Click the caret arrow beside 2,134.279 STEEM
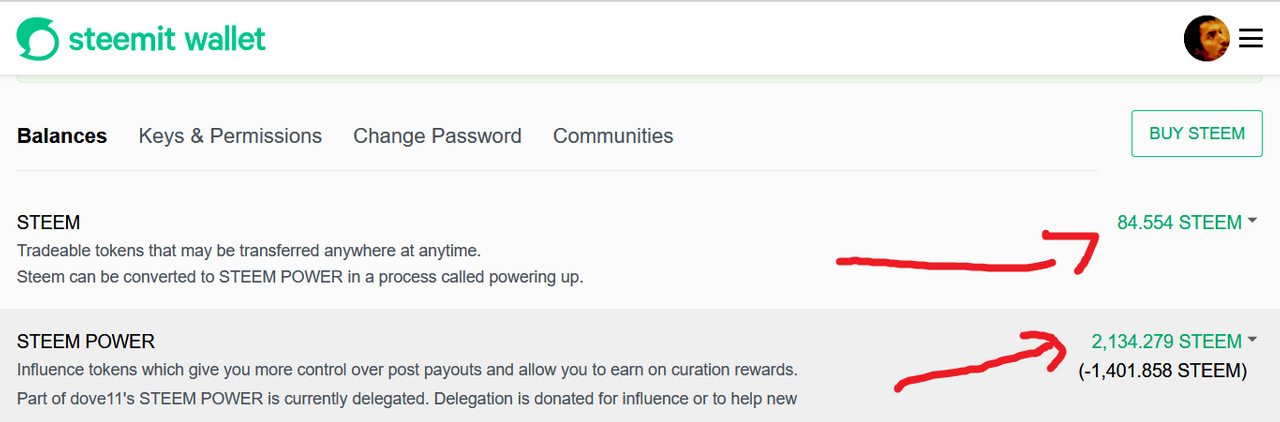The height and width of the screenshot is (422, 1280). coord(1252,341)
